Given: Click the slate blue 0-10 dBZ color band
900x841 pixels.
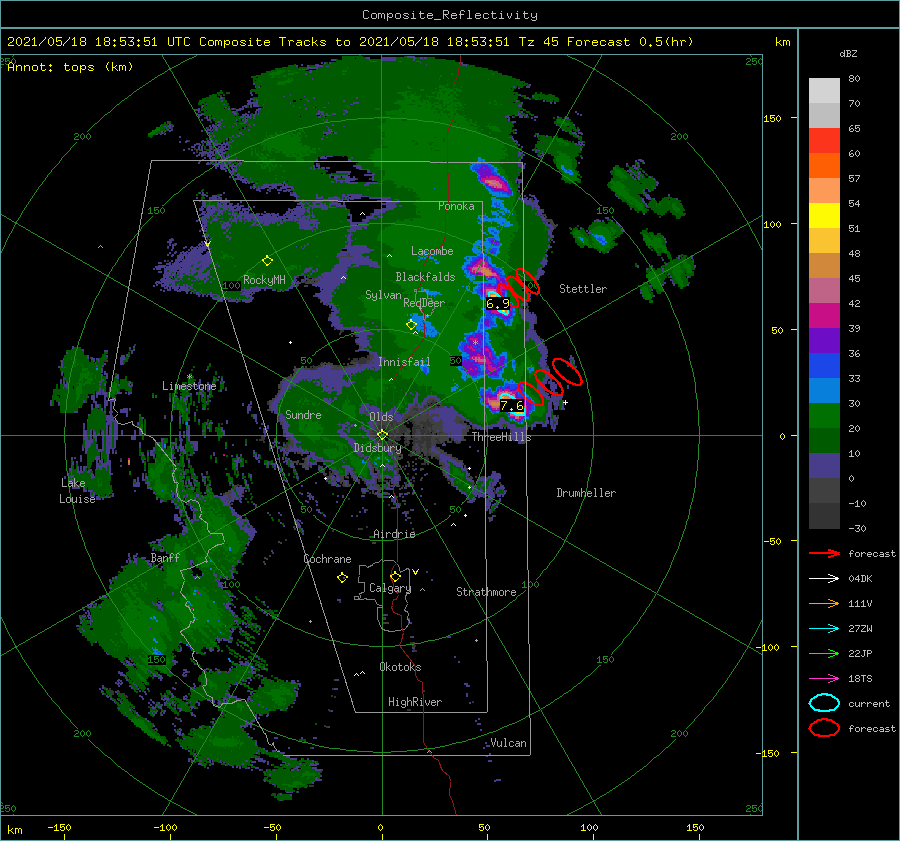Looking at the screenshot, I should click(x=824, y=466).
